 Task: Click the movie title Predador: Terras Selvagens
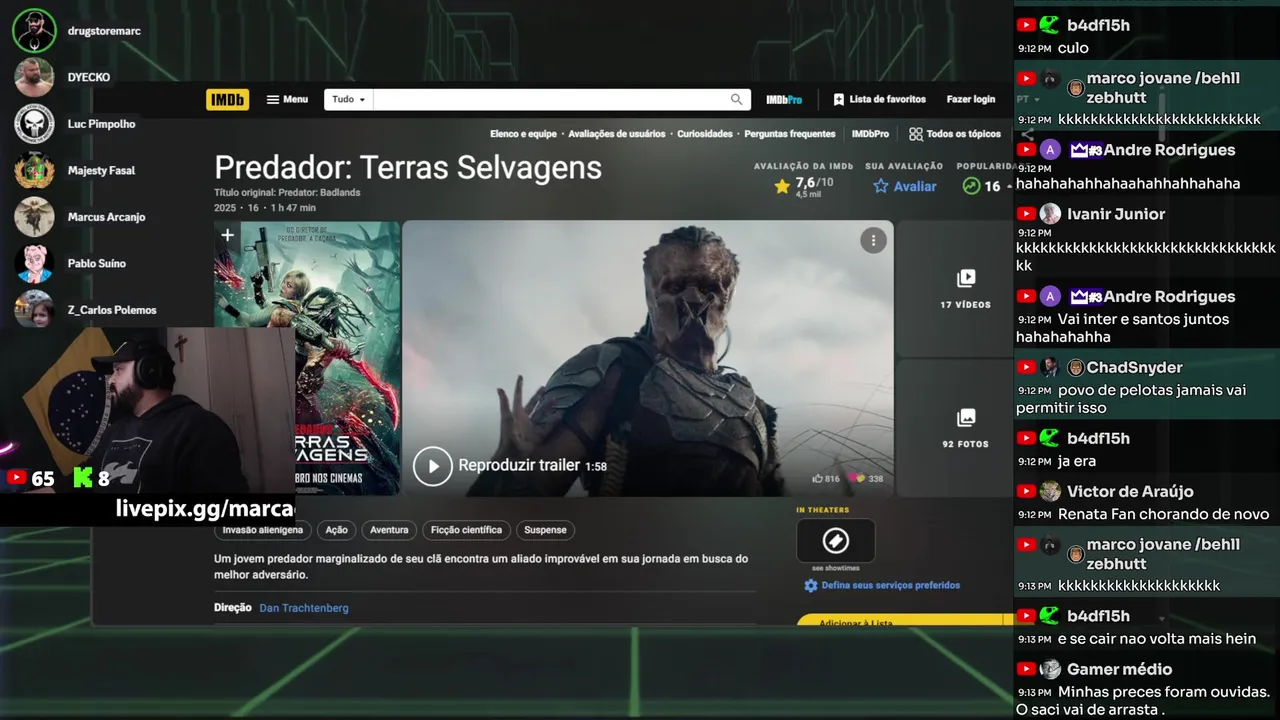click(408, 167)
